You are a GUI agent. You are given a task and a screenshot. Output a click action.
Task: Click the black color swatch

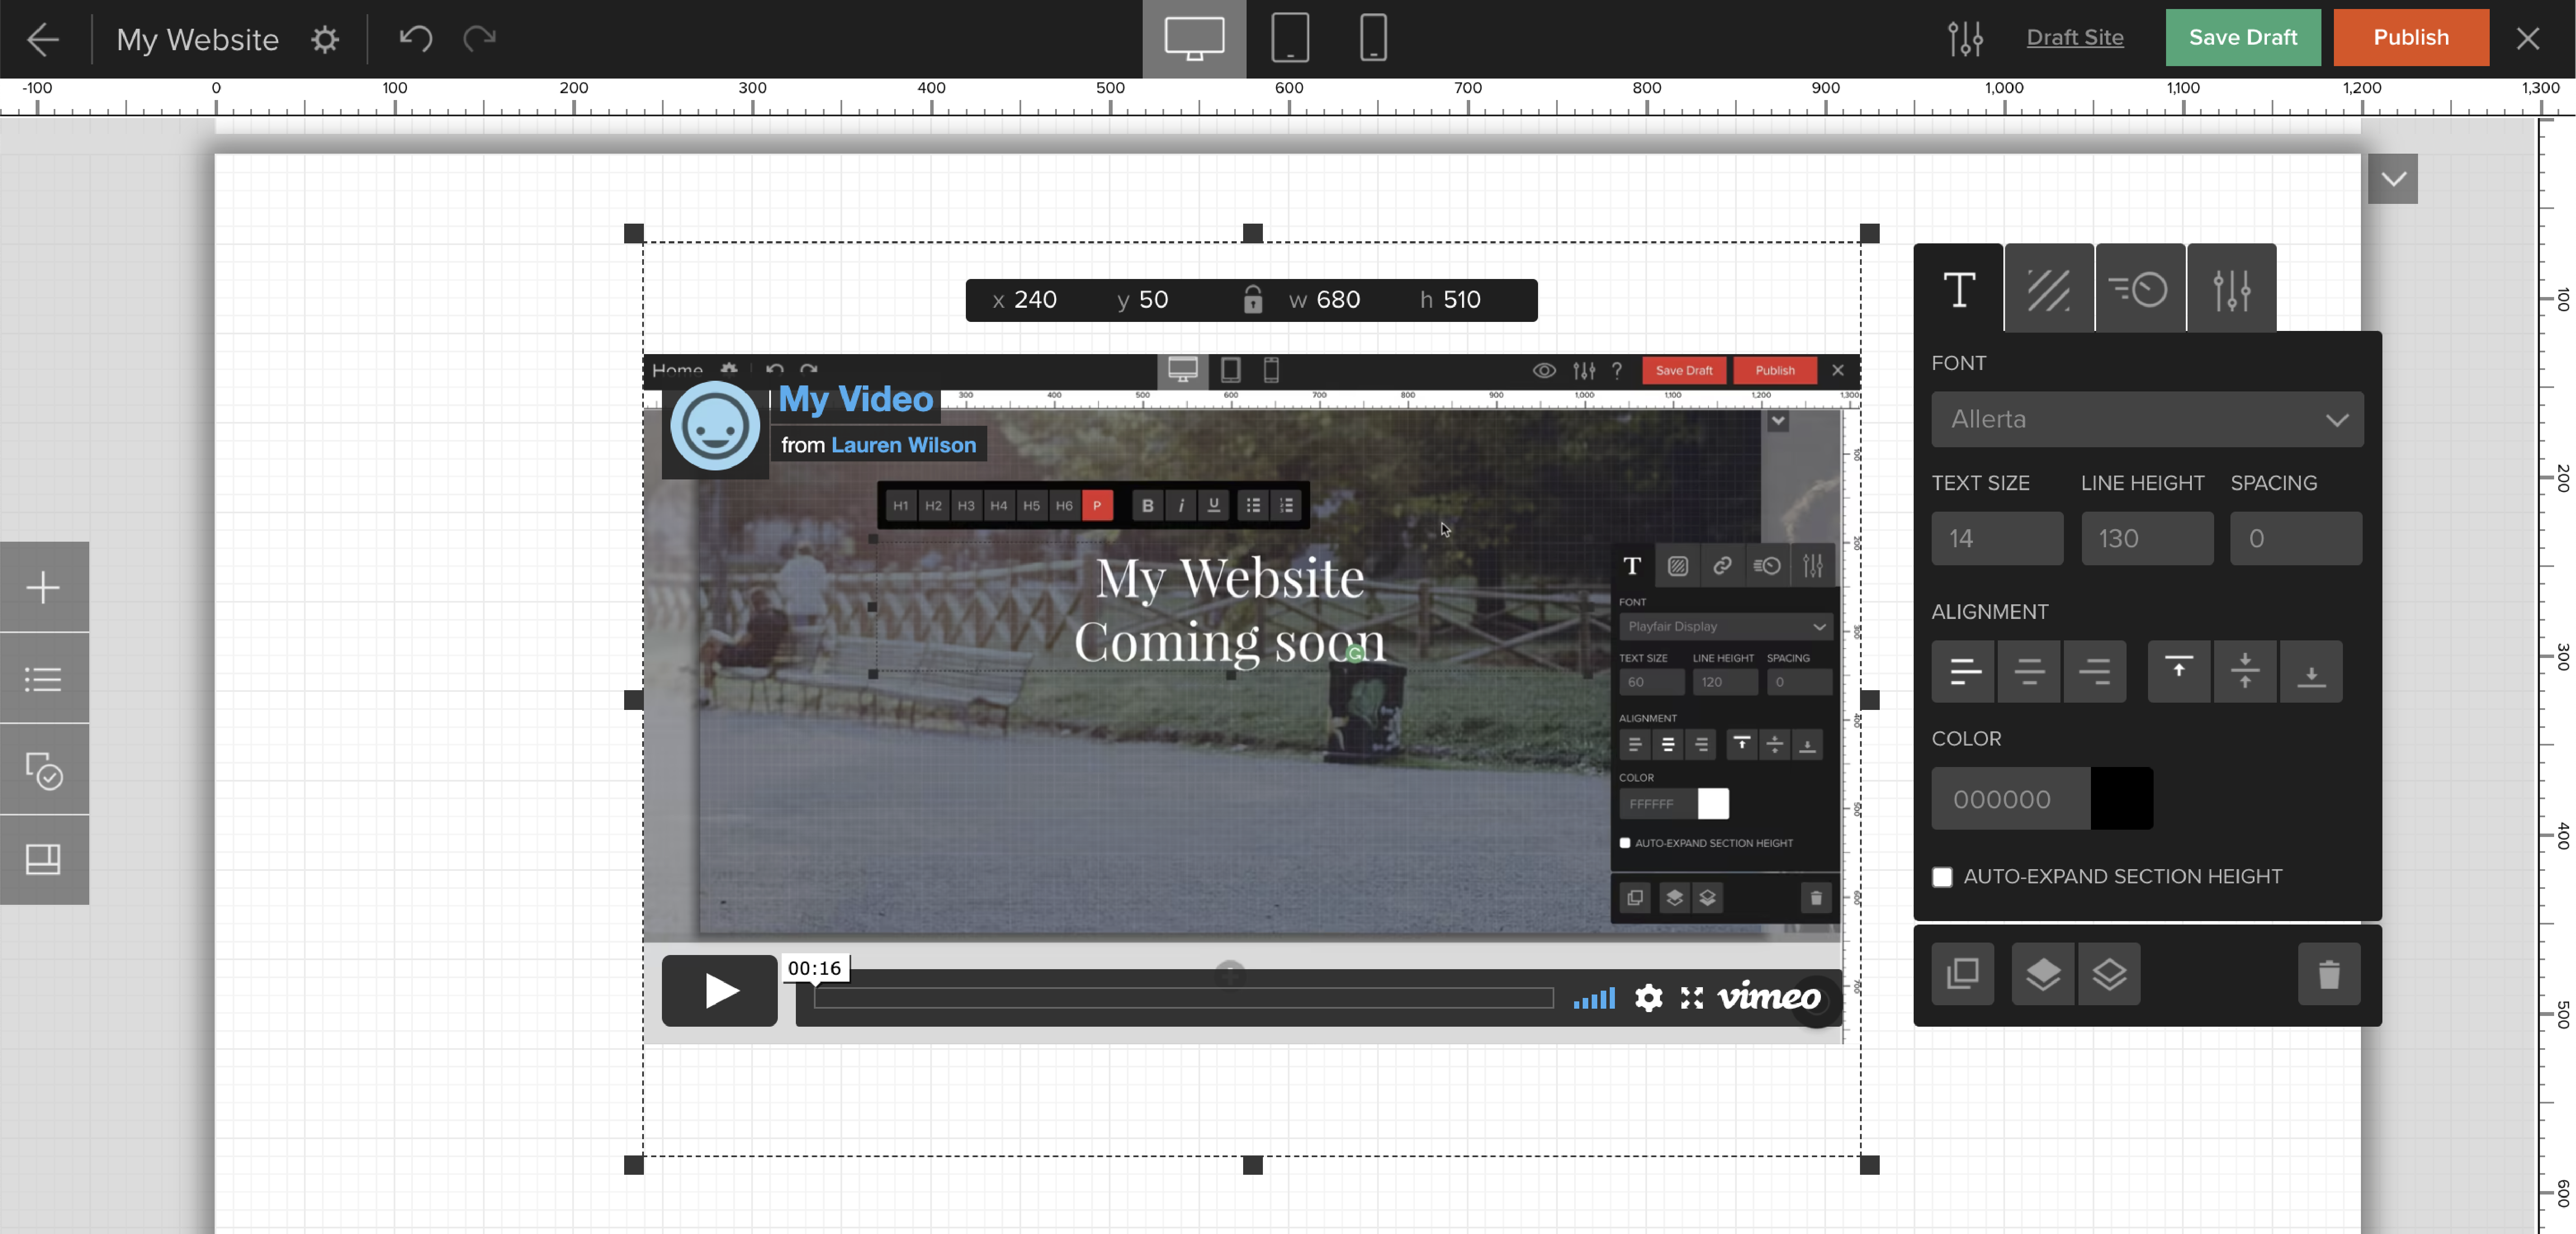point(2121,798)
